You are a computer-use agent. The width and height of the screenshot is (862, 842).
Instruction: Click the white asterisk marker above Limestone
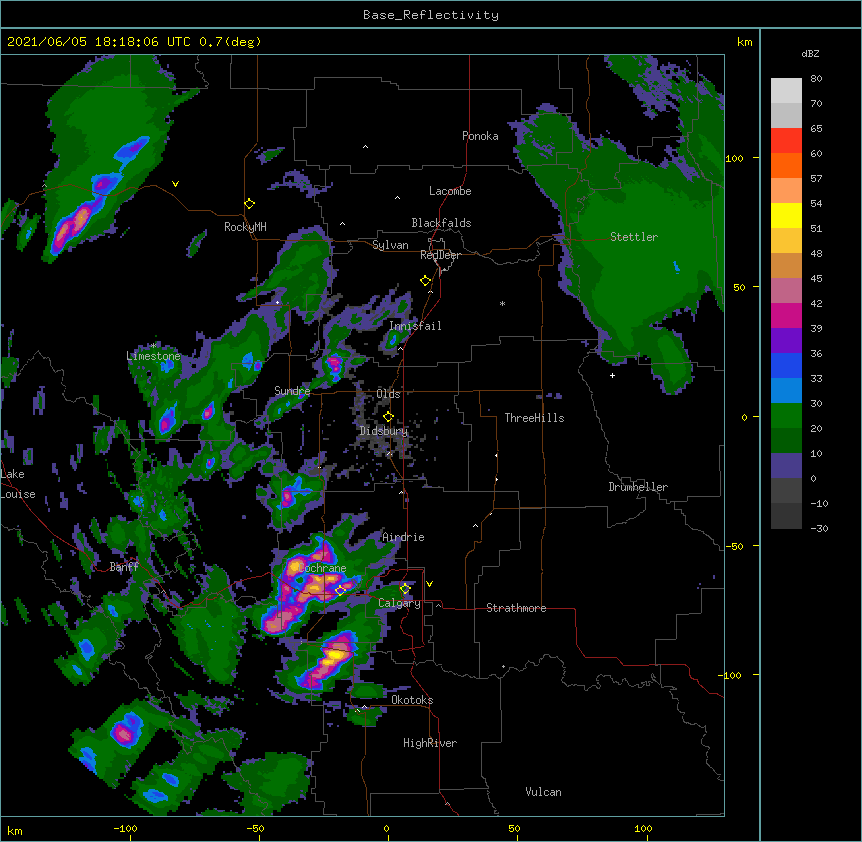click(x=154, y=346)
